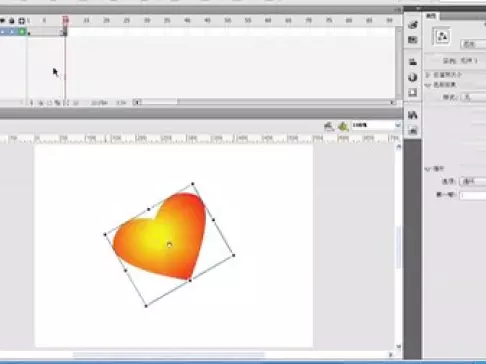Toggle the eye visibility column header
Viewport: 486px width, 364px height.
point(2,21)
